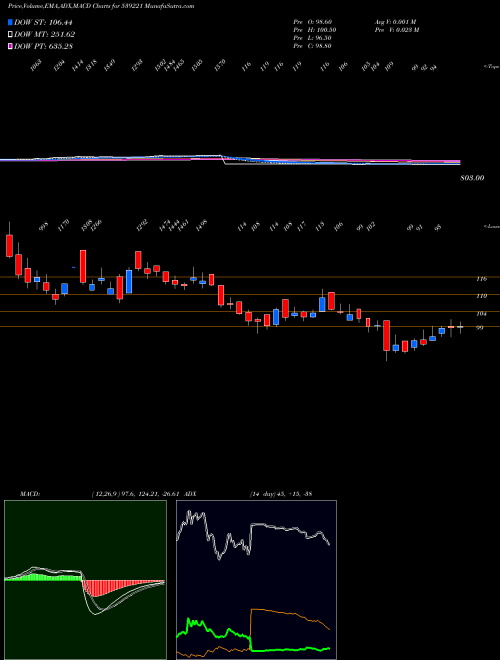Viewport: 500px width, 660px height.
Task: Click the 'Pre C: 98.80' close value
Action: click(313, 46)
